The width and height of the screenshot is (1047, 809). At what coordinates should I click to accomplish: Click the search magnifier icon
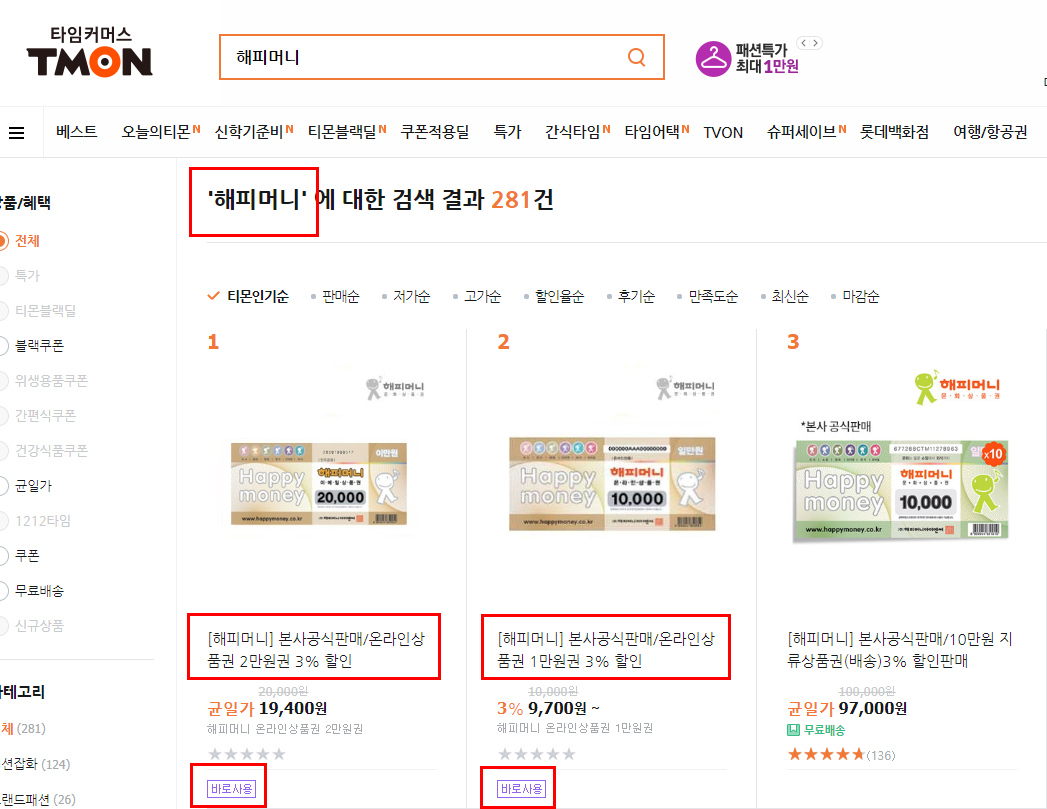[x=637, y=57]
